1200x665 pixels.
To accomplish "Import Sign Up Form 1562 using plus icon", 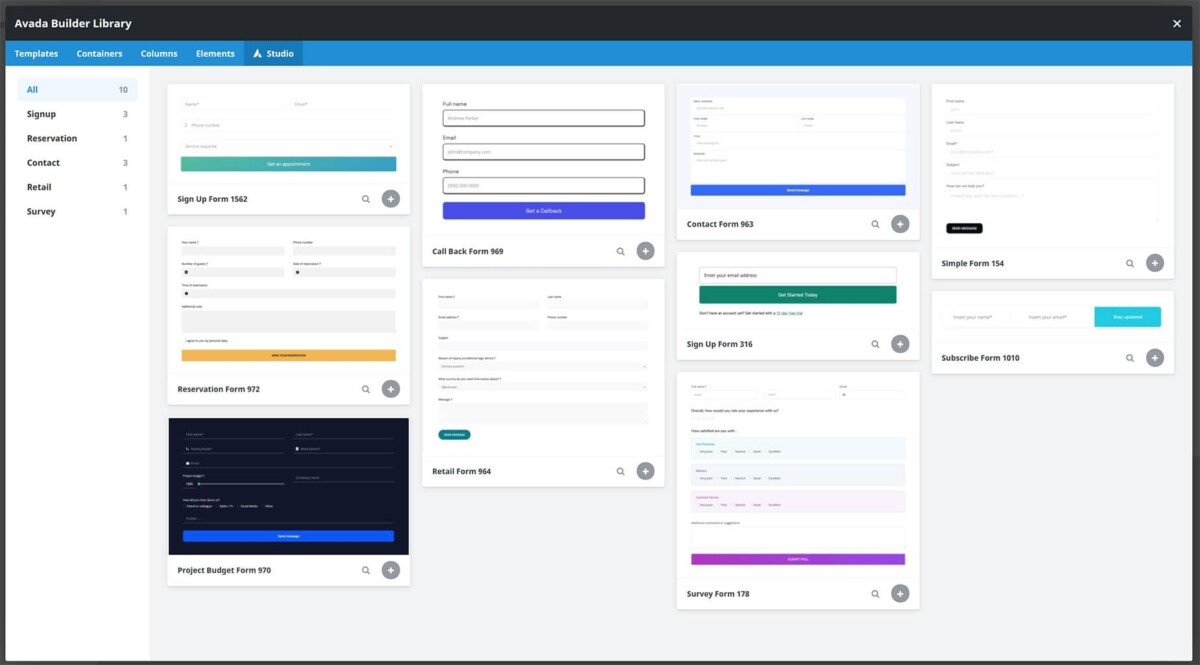I will [x=390, y=198].
